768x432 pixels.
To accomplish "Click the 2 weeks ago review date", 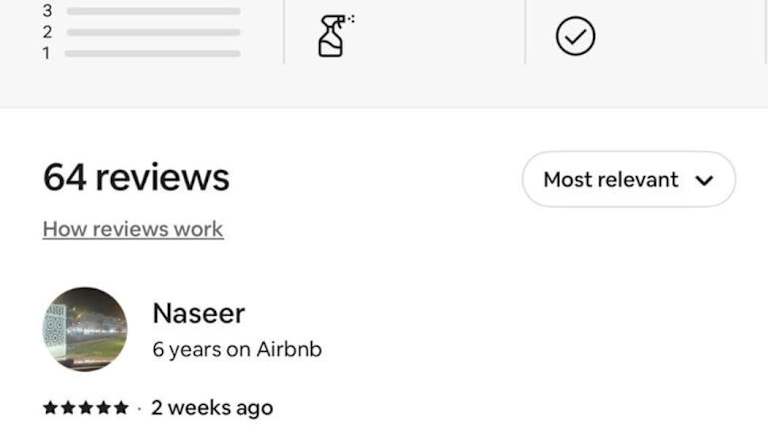I will tap(212, 408).
